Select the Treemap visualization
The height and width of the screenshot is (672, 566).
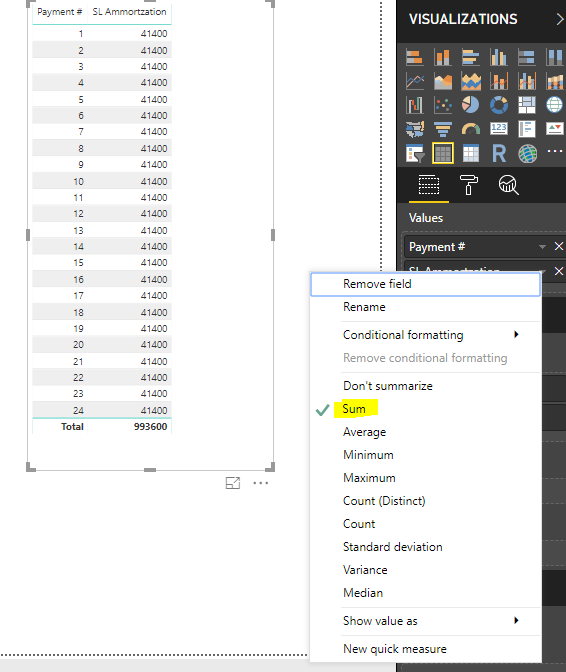click(x=527, y=105)
